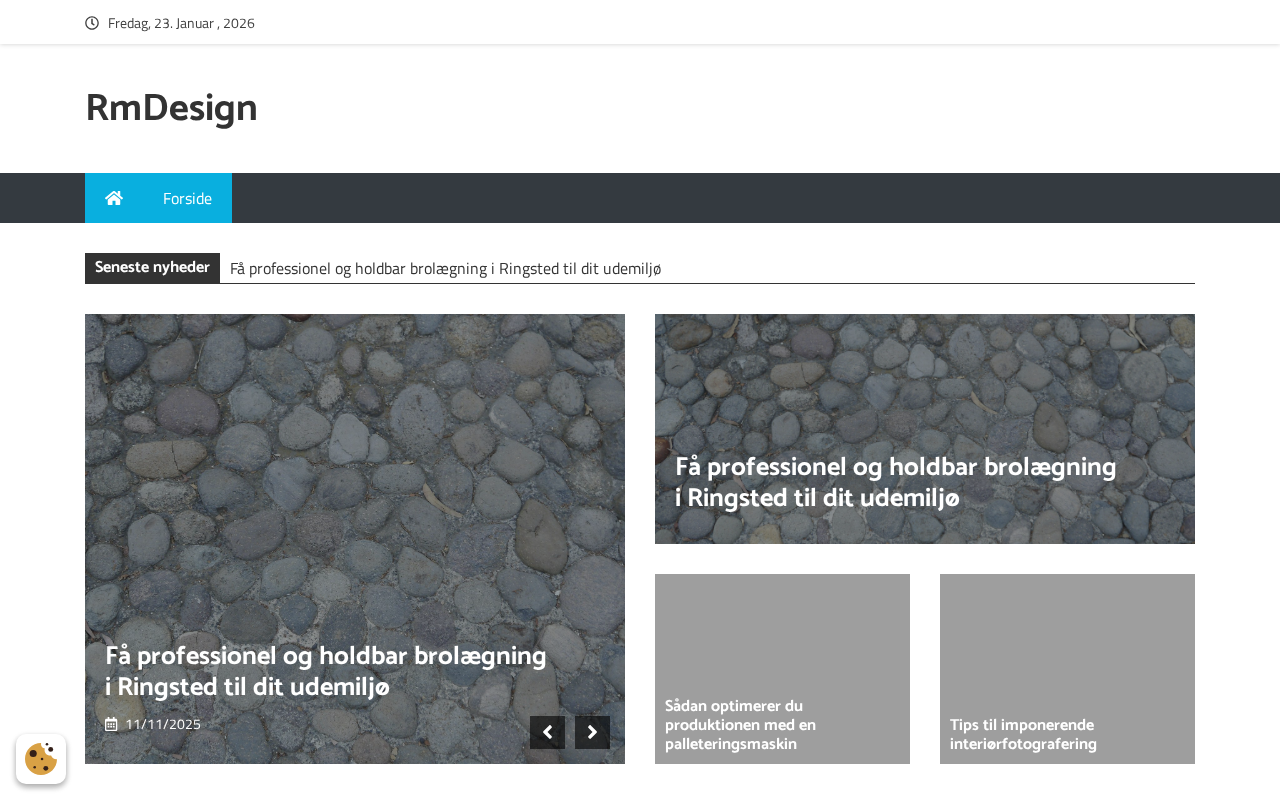The image size is (1280, 800).
Task: Open the Forside menu item
Action: (x=187, y=198)
